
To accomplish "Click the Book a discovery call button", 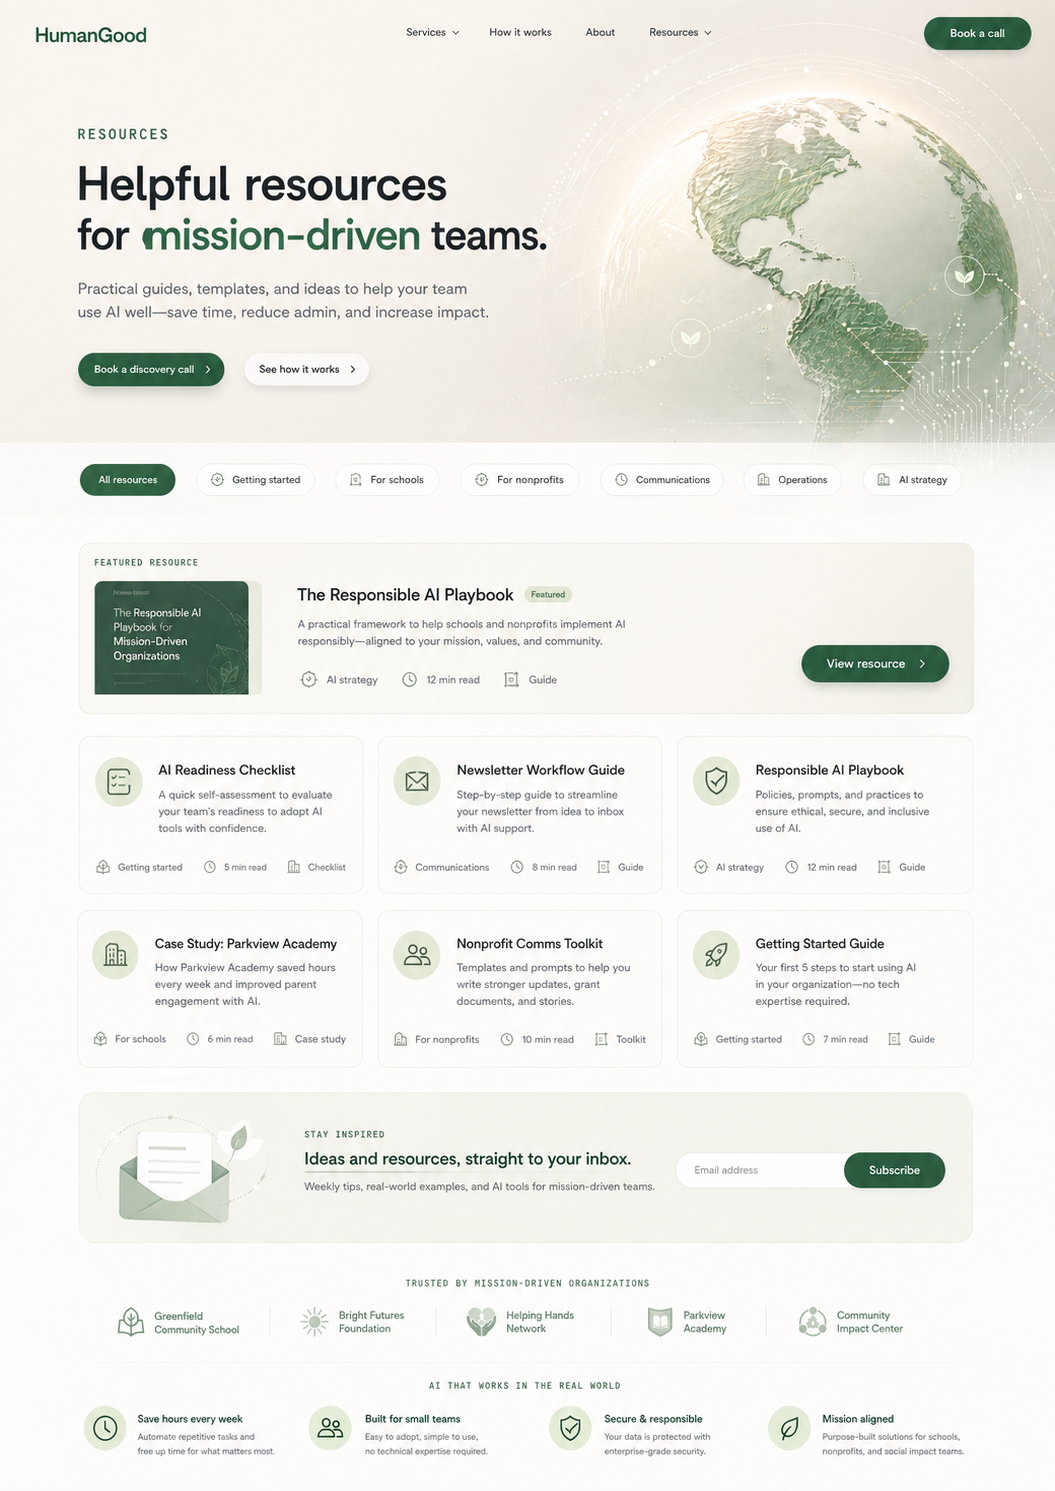I will pos(151,369).
